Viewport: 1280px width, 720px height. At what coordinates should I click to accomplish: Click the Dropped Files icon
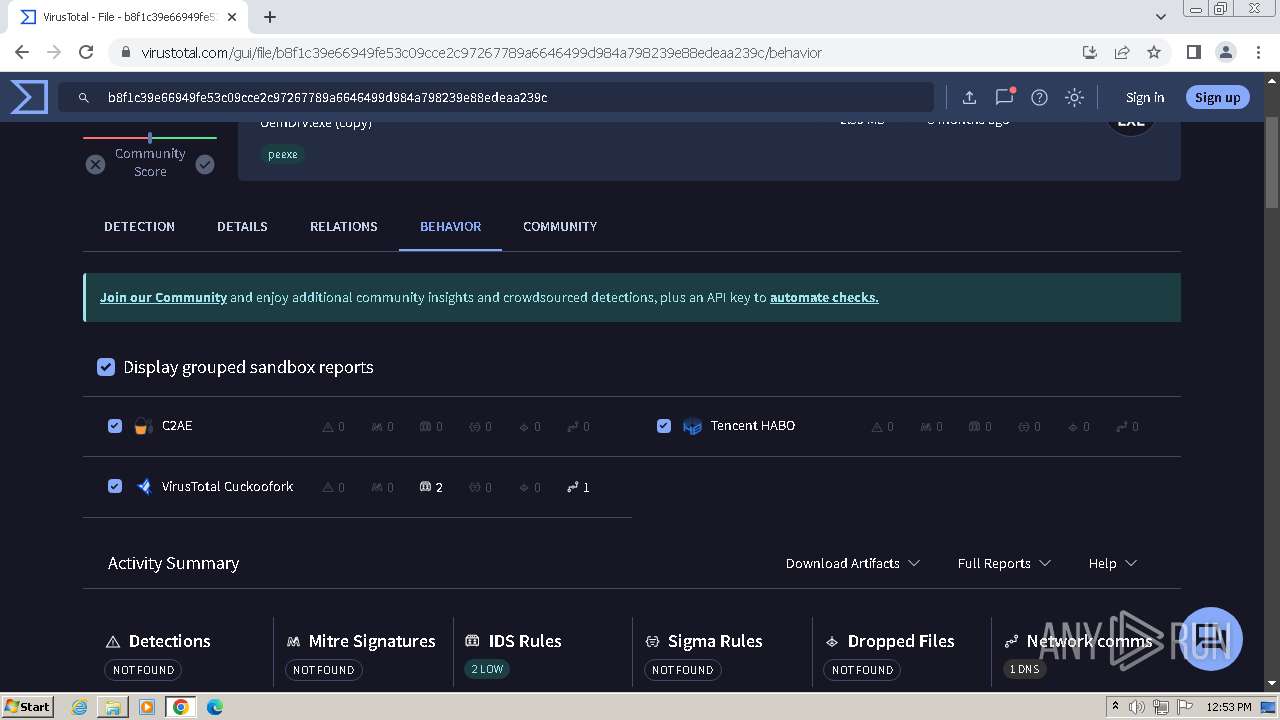pyautogui.click(x=832, y=642)
